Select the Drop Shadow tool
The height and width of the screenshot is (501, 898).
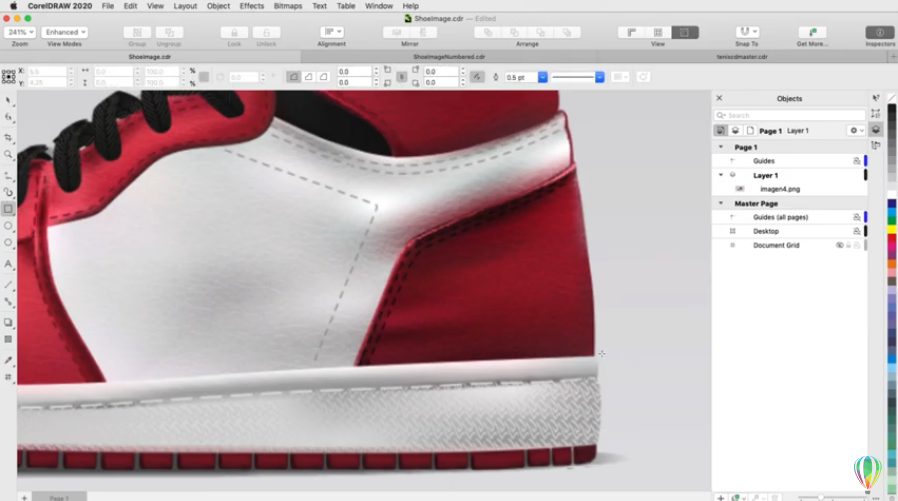[x=8, y=322]
